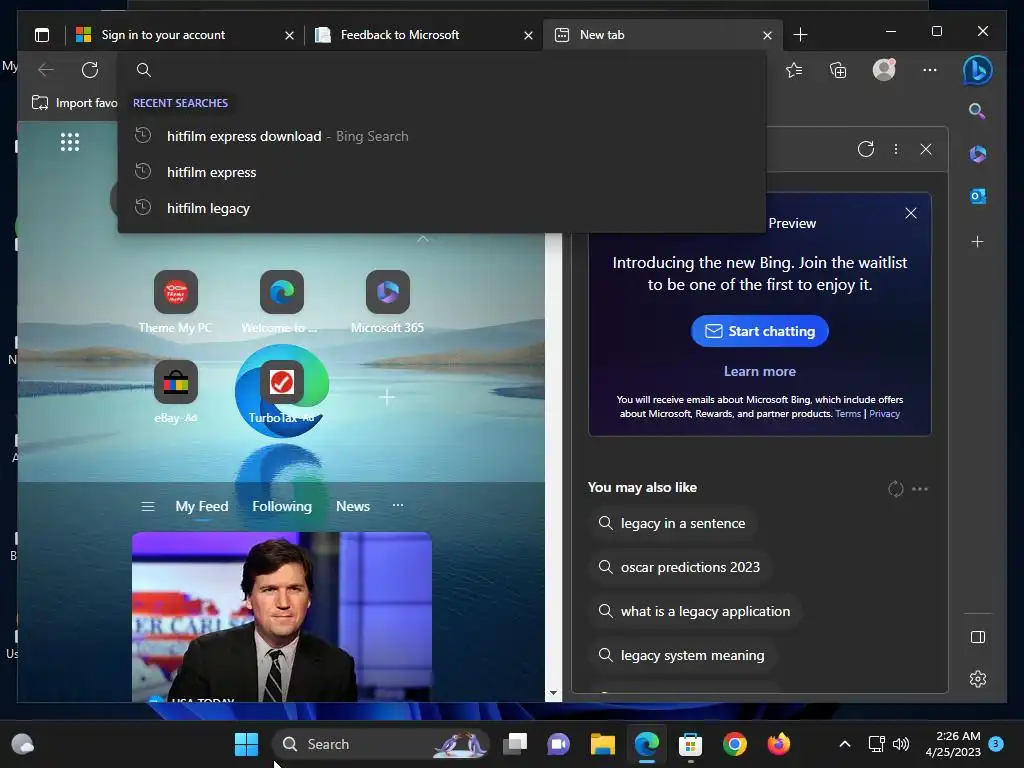Click the browser back arrow
Viewport: 1024px width, 768px height.
tap(46, 70)
